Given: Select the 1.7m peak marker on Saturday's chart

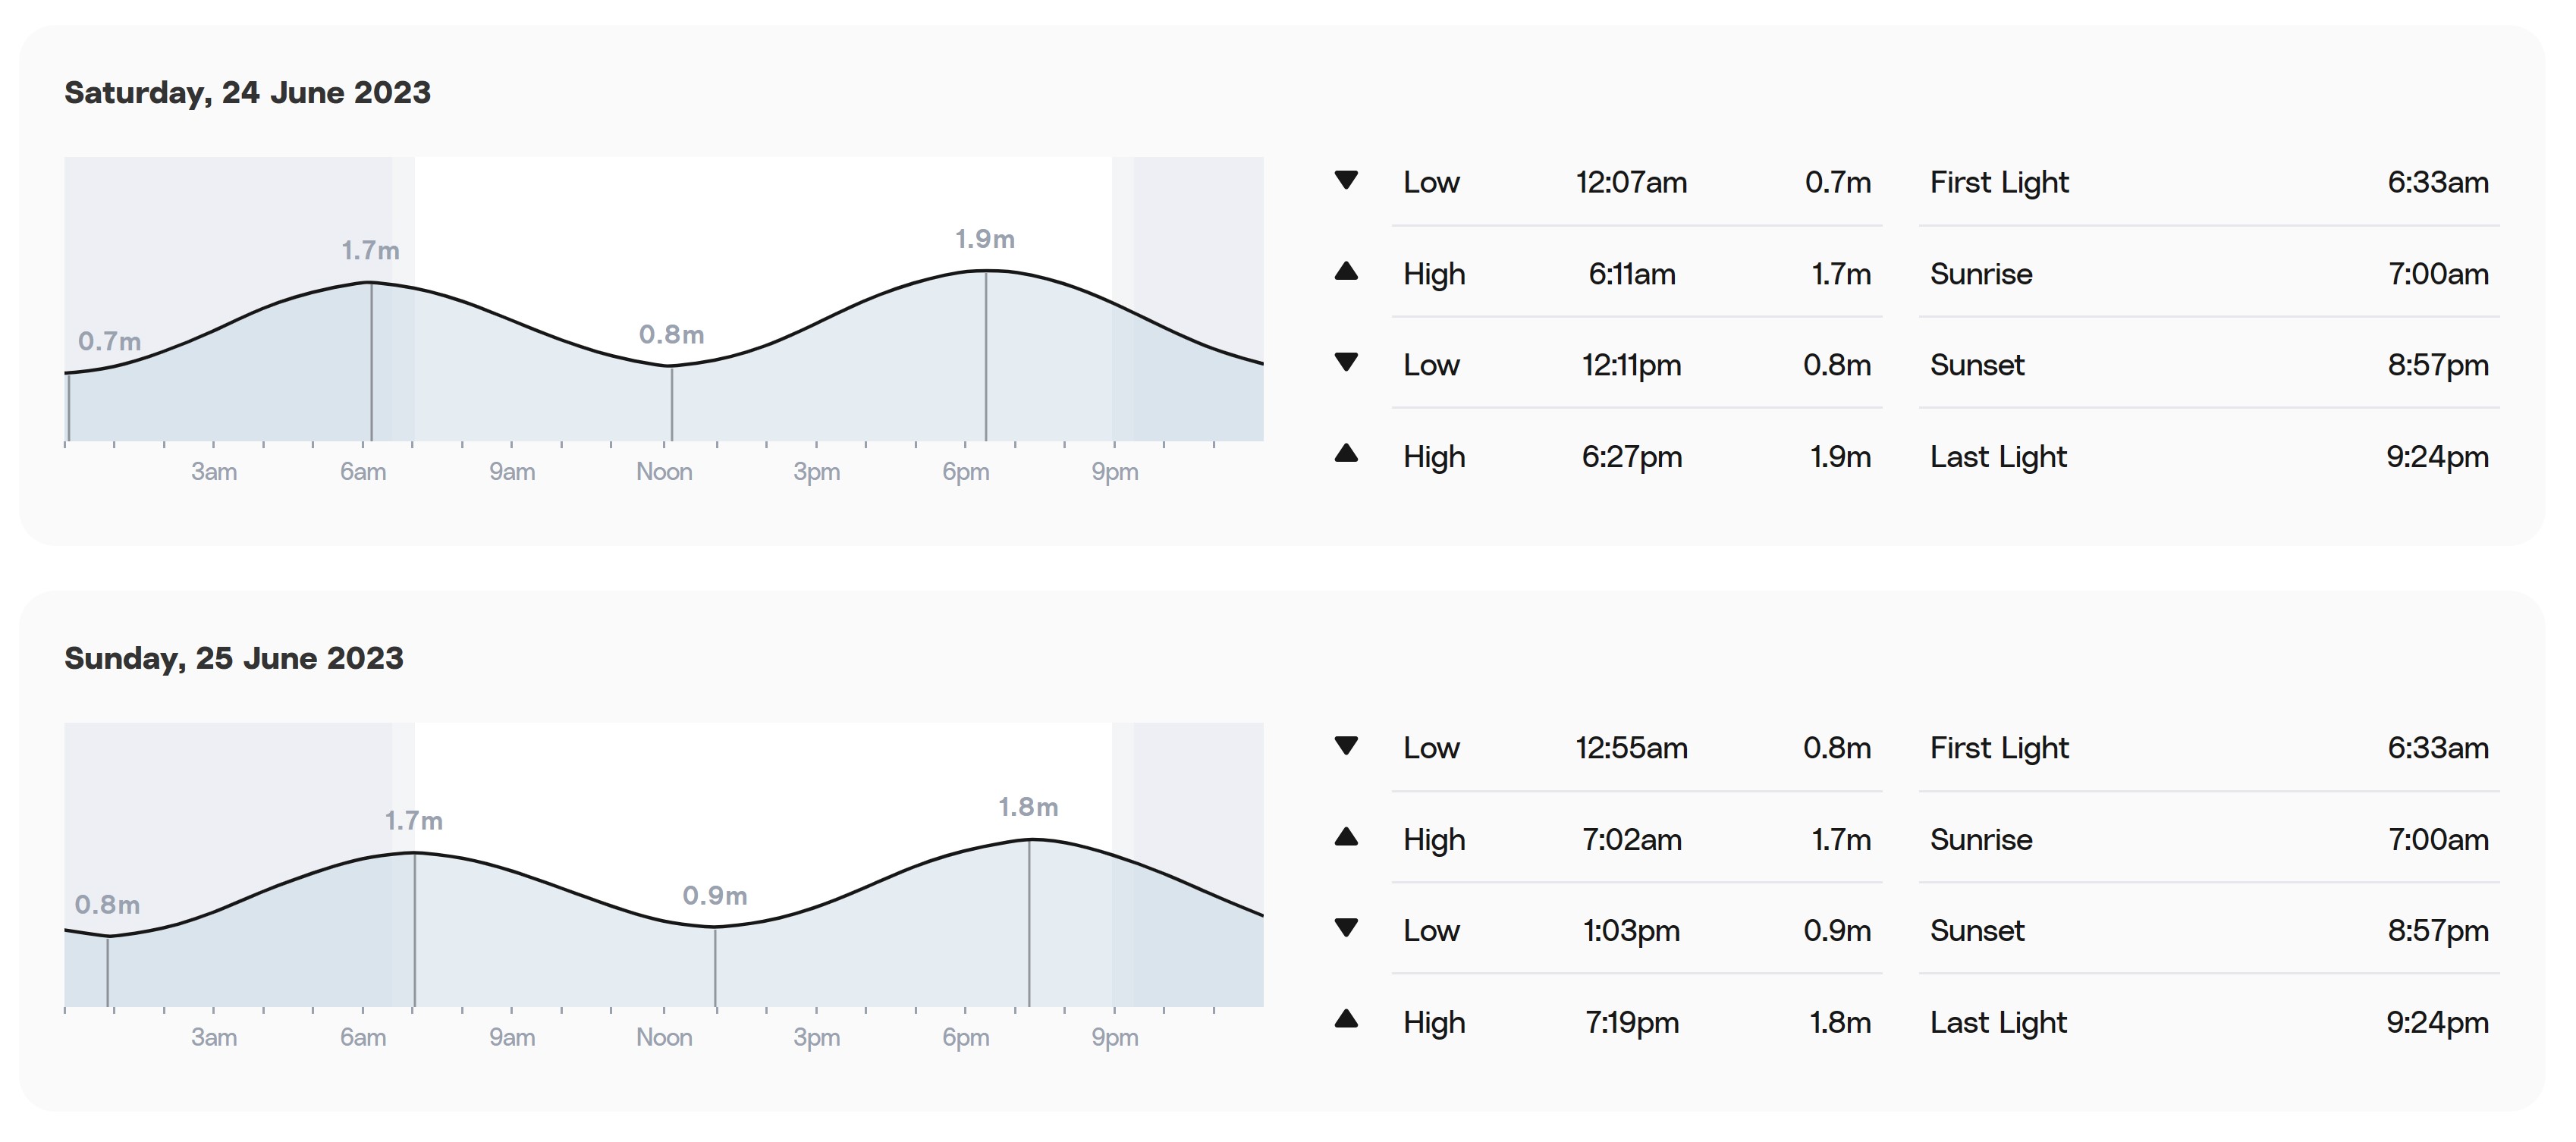Looking at the screenshot, I should 370,250.
